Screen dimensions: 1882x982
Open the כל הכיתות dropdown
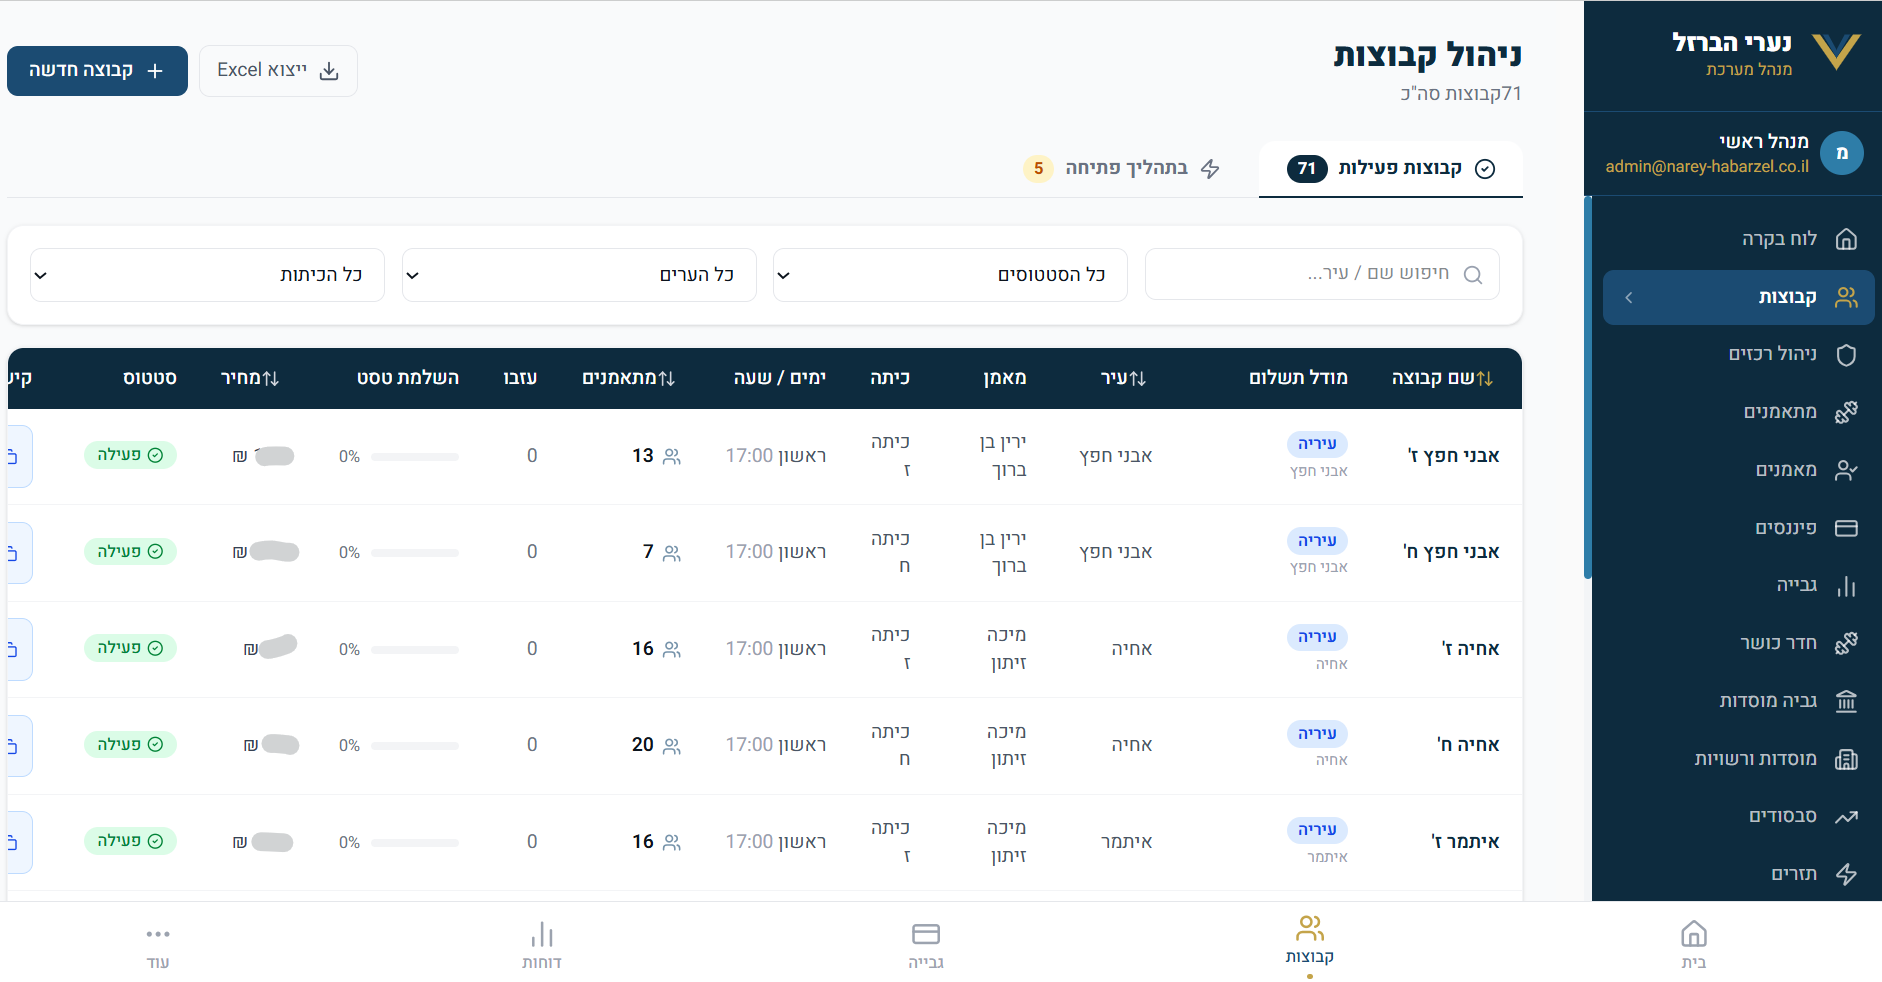click(x=207, y=275)
